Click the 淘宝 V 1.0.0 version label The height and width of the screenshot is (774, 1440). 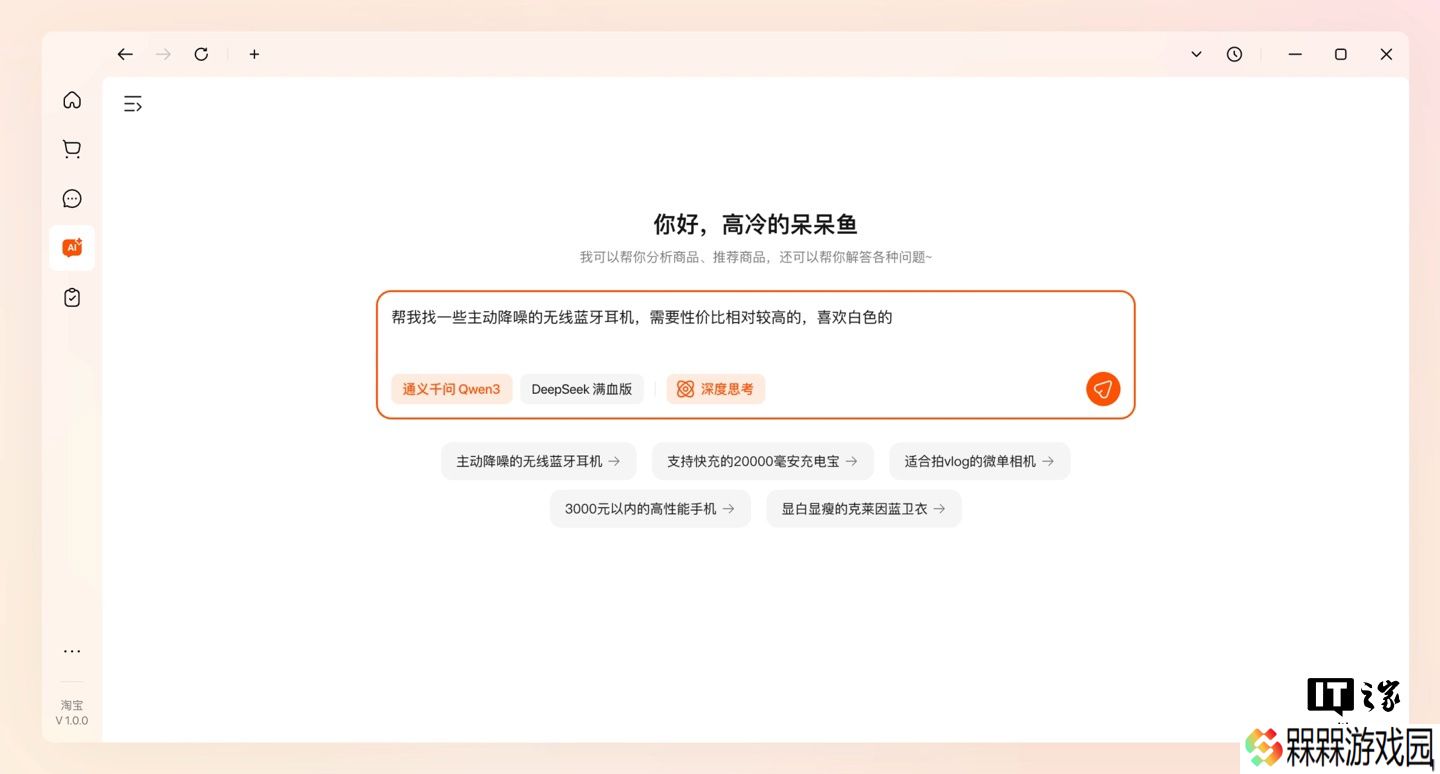pyautogui.click(x=72, y=712)
